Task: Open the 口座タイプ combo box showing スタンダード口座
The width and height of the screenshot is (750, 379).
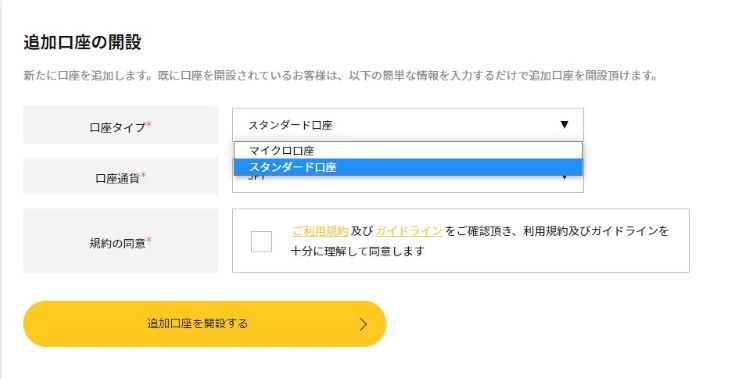Action: [408, 125]
